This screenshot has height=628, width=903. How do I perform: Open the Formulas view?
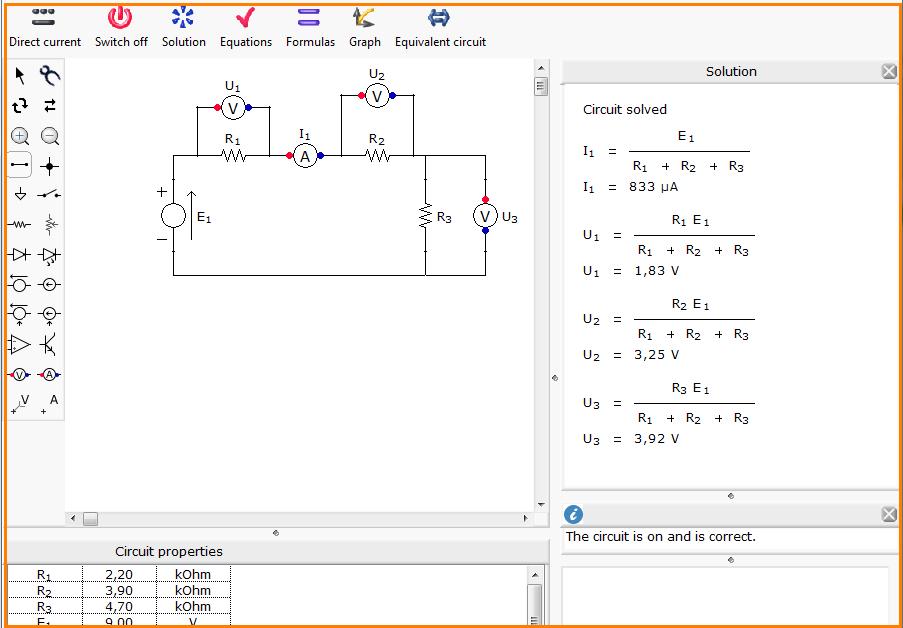(x=310, y=27)
